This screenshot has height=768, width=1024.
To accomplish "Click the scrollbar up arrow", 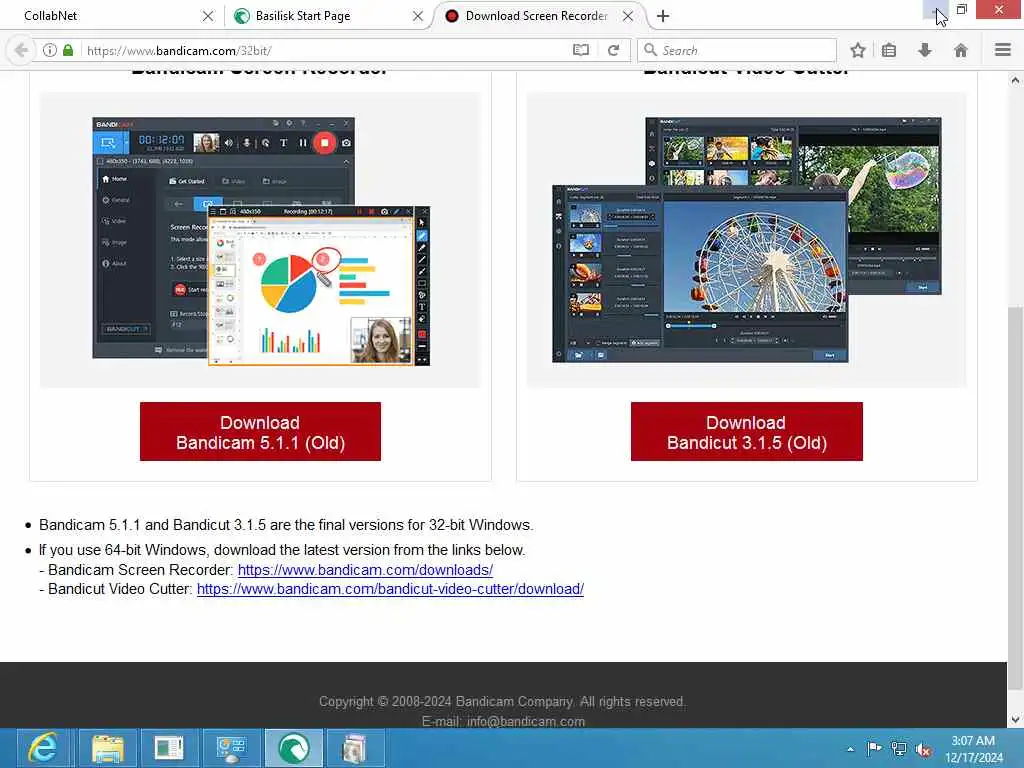I will (1015, 80).
